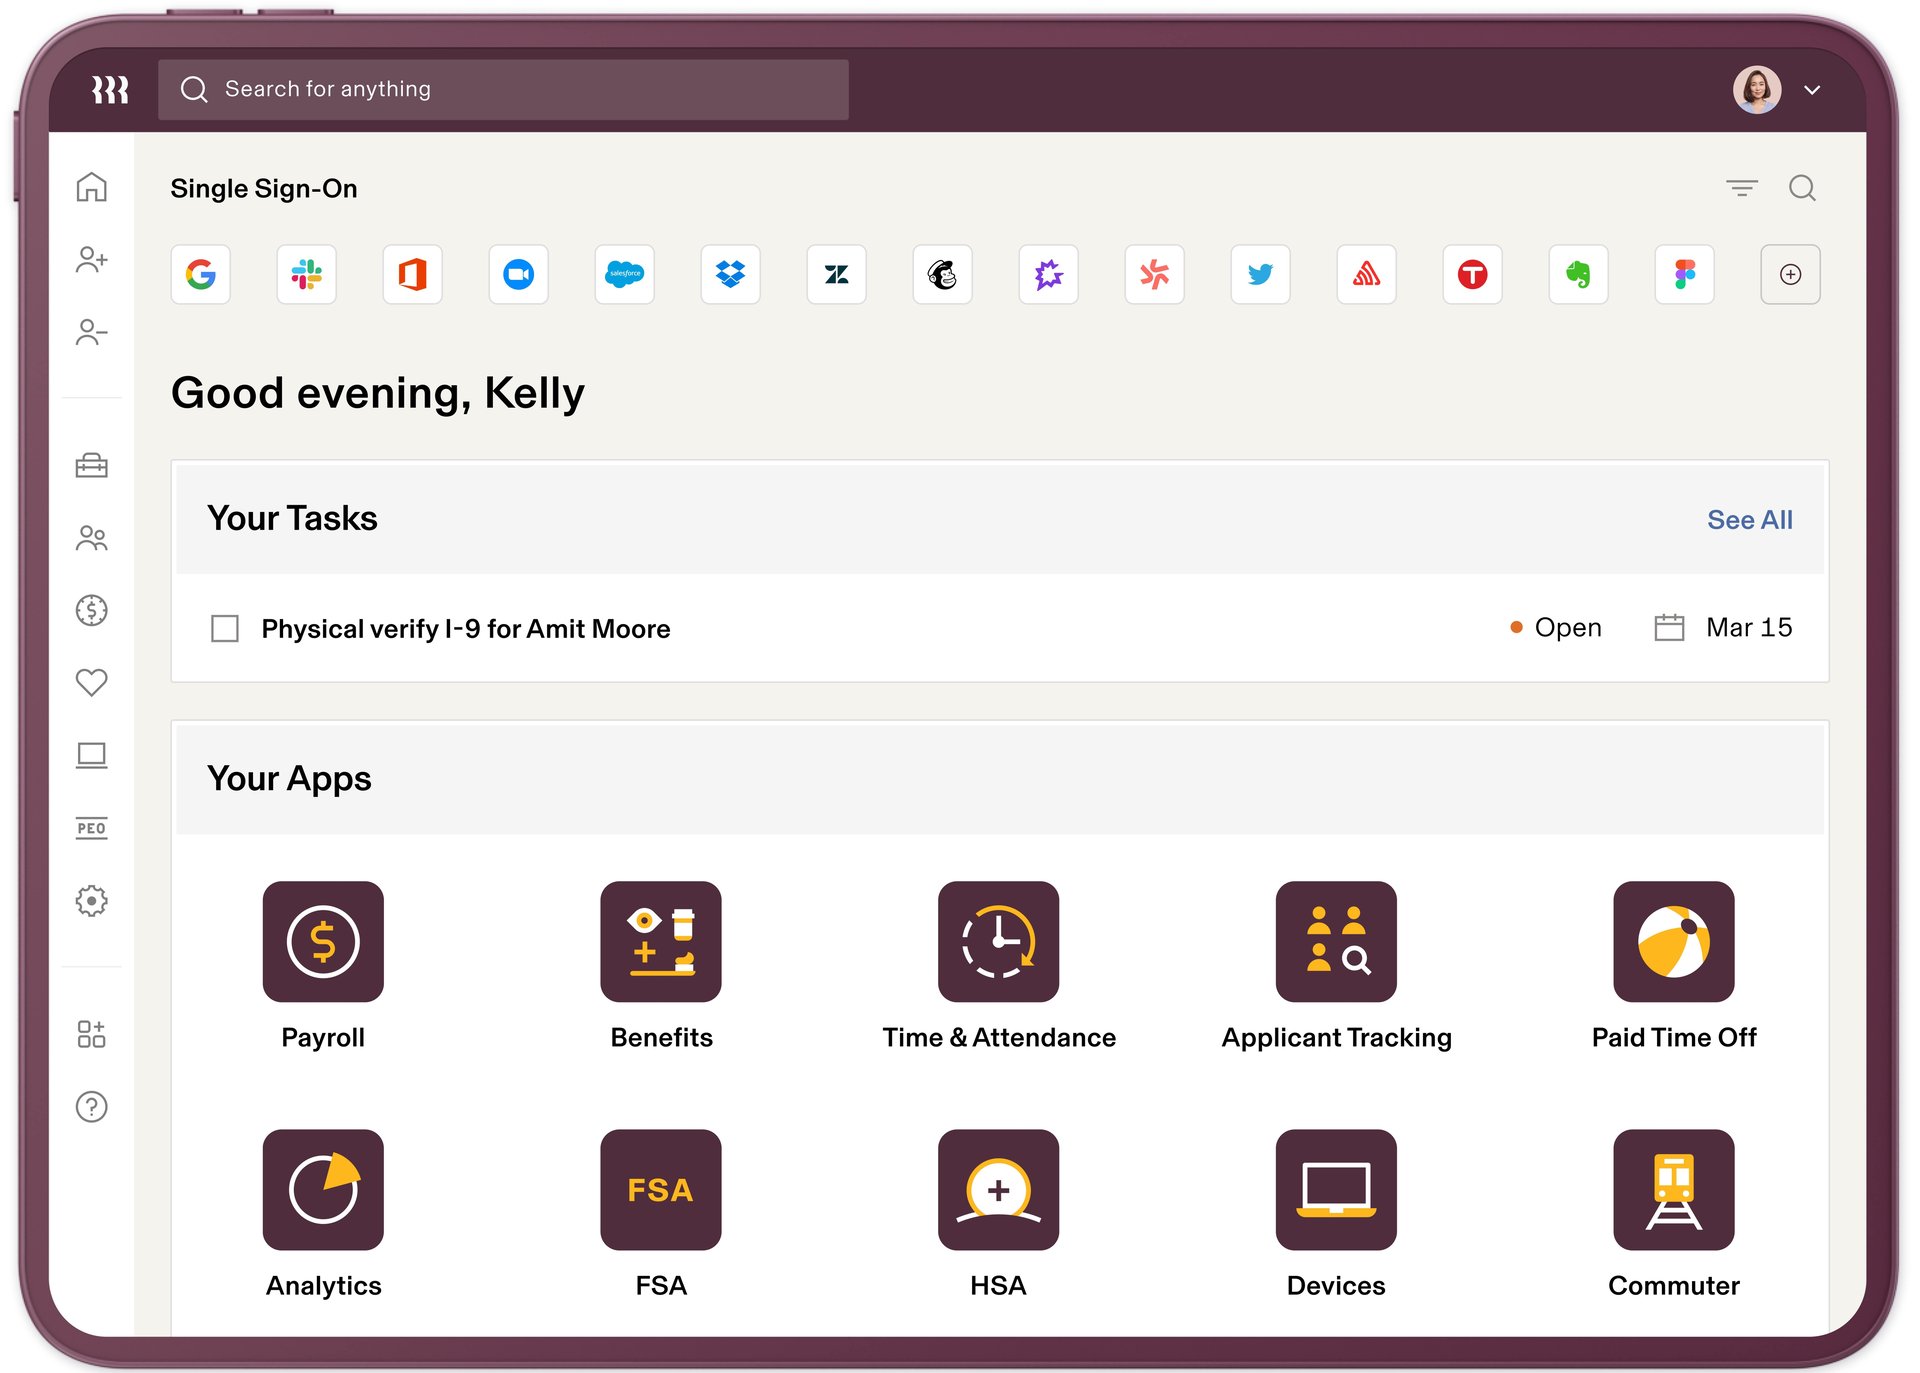Open the Commuter app
1920x1373 pixels.
tap(1674, 1189)
